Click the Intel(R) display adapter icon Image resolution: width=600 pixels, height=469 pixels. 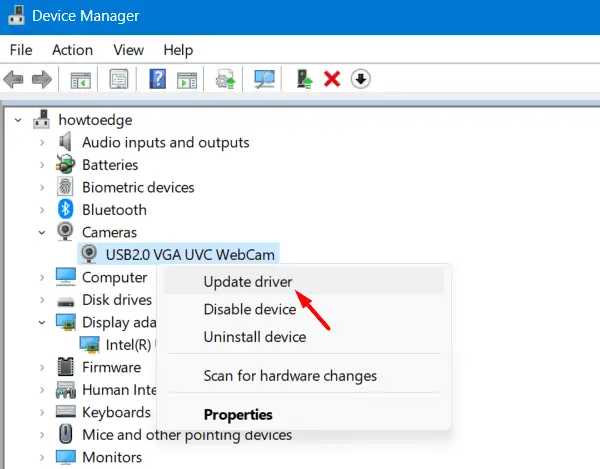(89, 344)
